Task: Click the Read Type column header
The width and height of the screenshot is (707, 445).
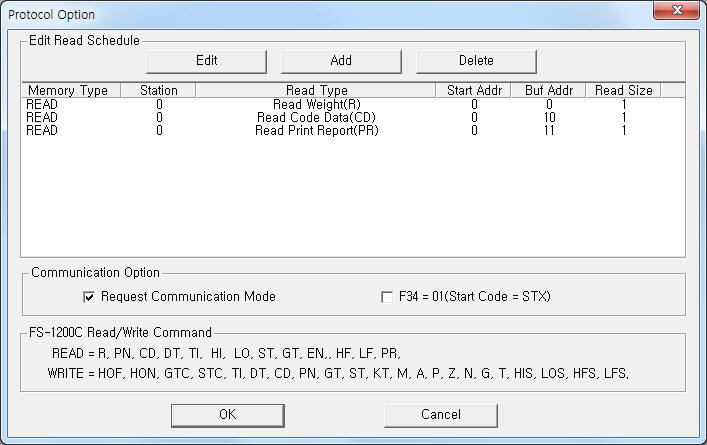Action: (x=316, y=91)
